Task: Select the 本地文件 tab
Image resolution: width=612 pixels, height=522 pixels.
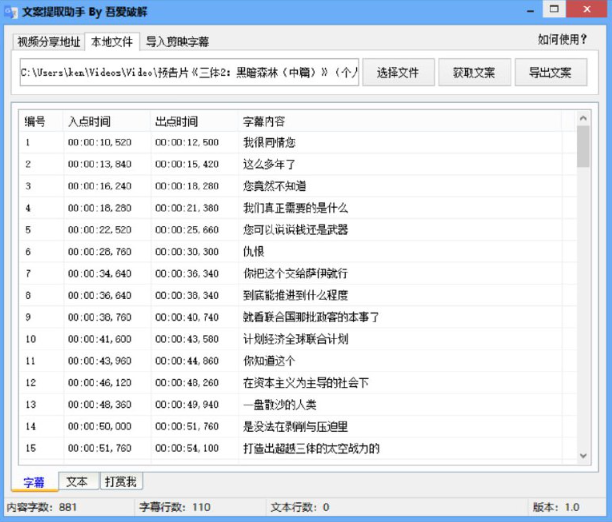Action: 111,42
